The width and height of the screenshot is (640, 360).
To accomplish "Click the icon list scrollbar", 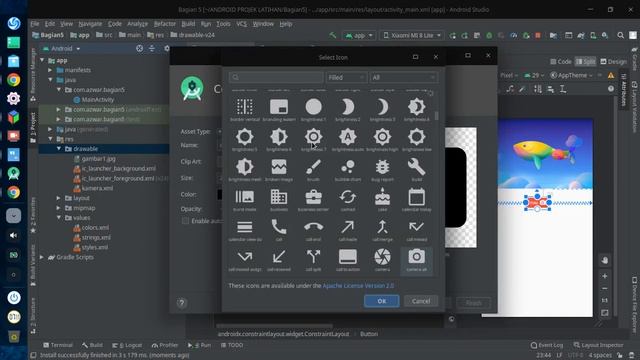I will point(436,116).
